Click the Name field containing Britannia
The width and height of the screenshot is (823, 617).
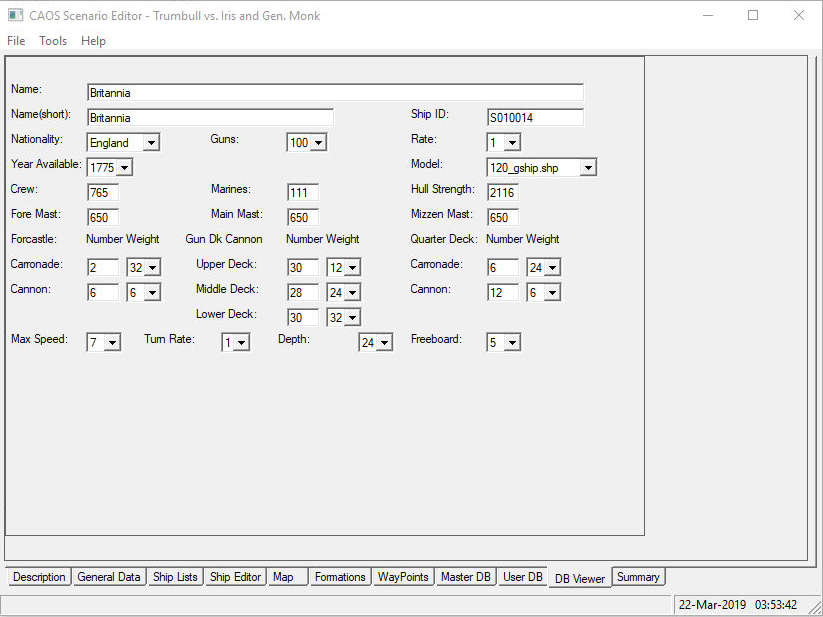[335, 92]
